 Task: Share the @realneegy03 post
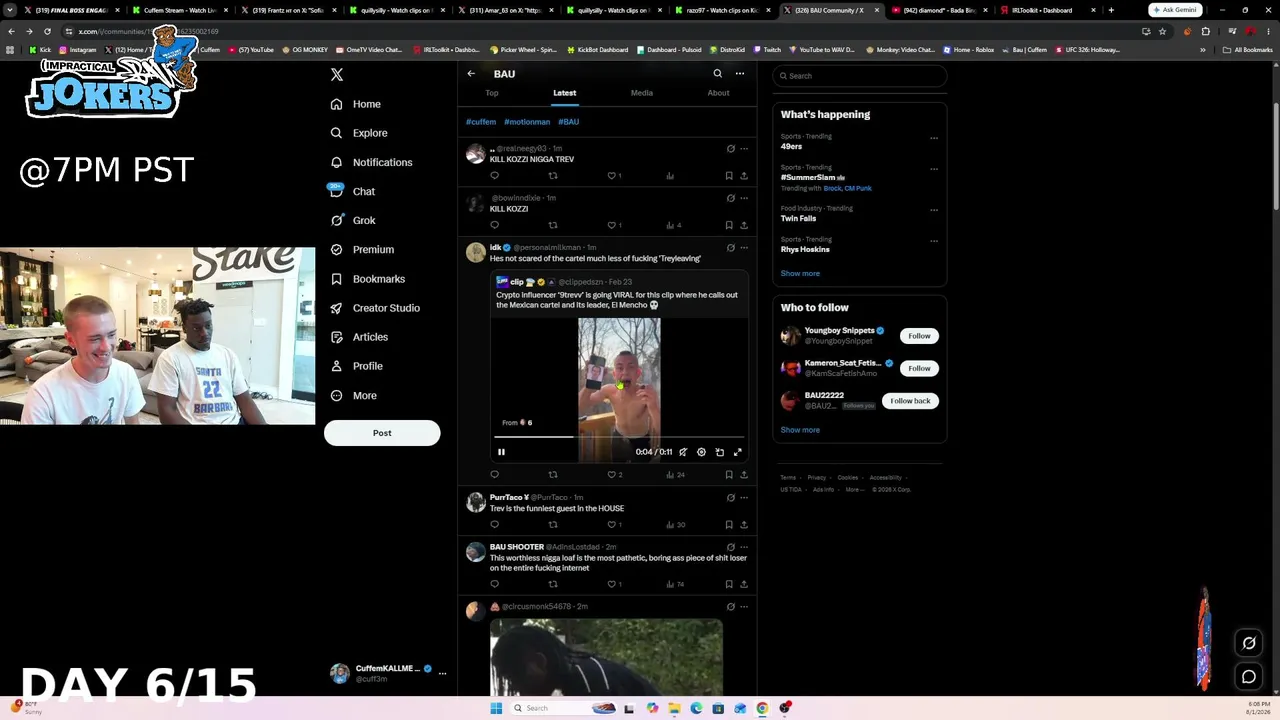coord(744,176)
